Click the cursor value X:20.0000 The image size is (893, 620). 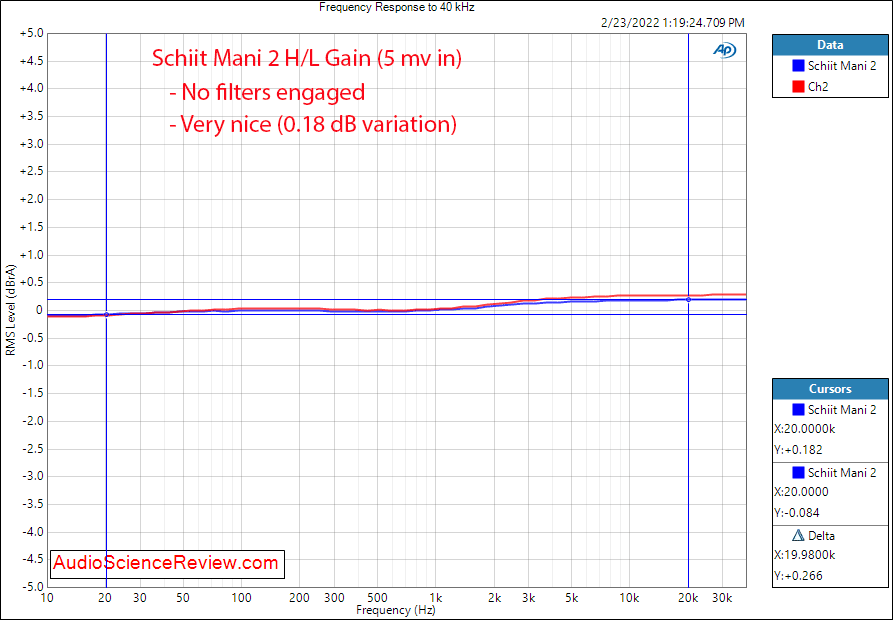pyautogui.click(x=802, y=492)
